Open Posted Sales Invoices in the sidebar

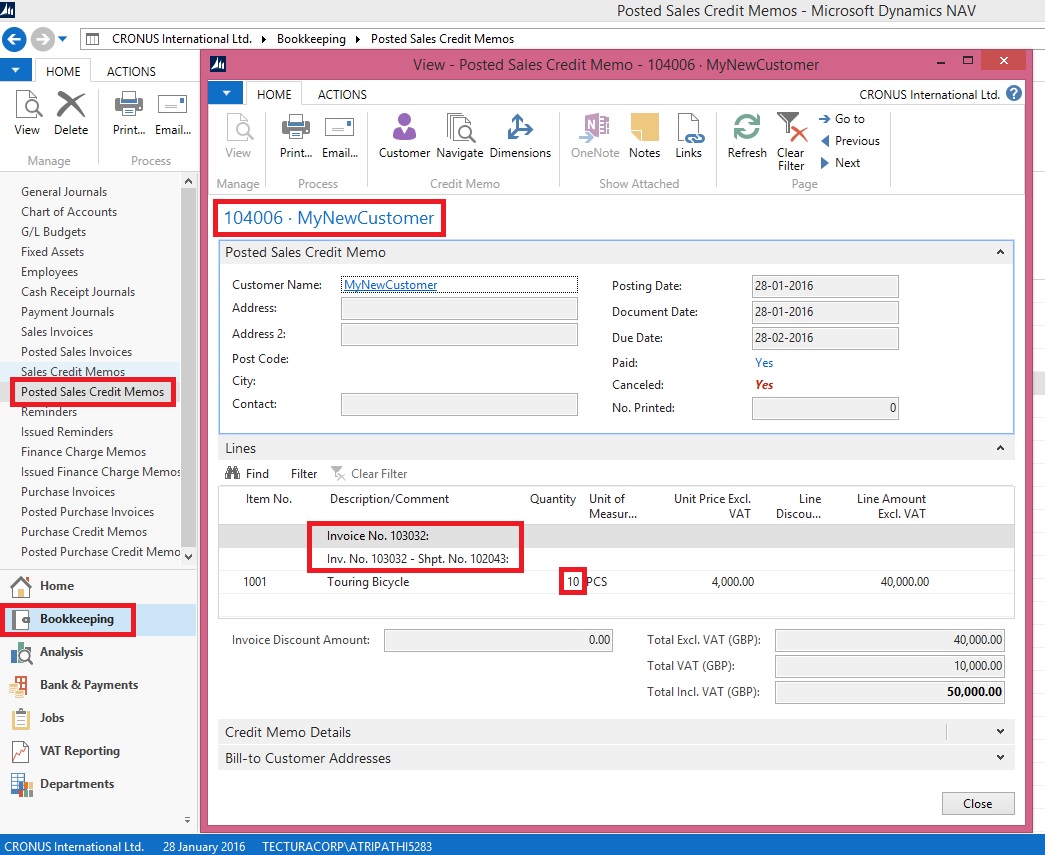tap(76, 352)
